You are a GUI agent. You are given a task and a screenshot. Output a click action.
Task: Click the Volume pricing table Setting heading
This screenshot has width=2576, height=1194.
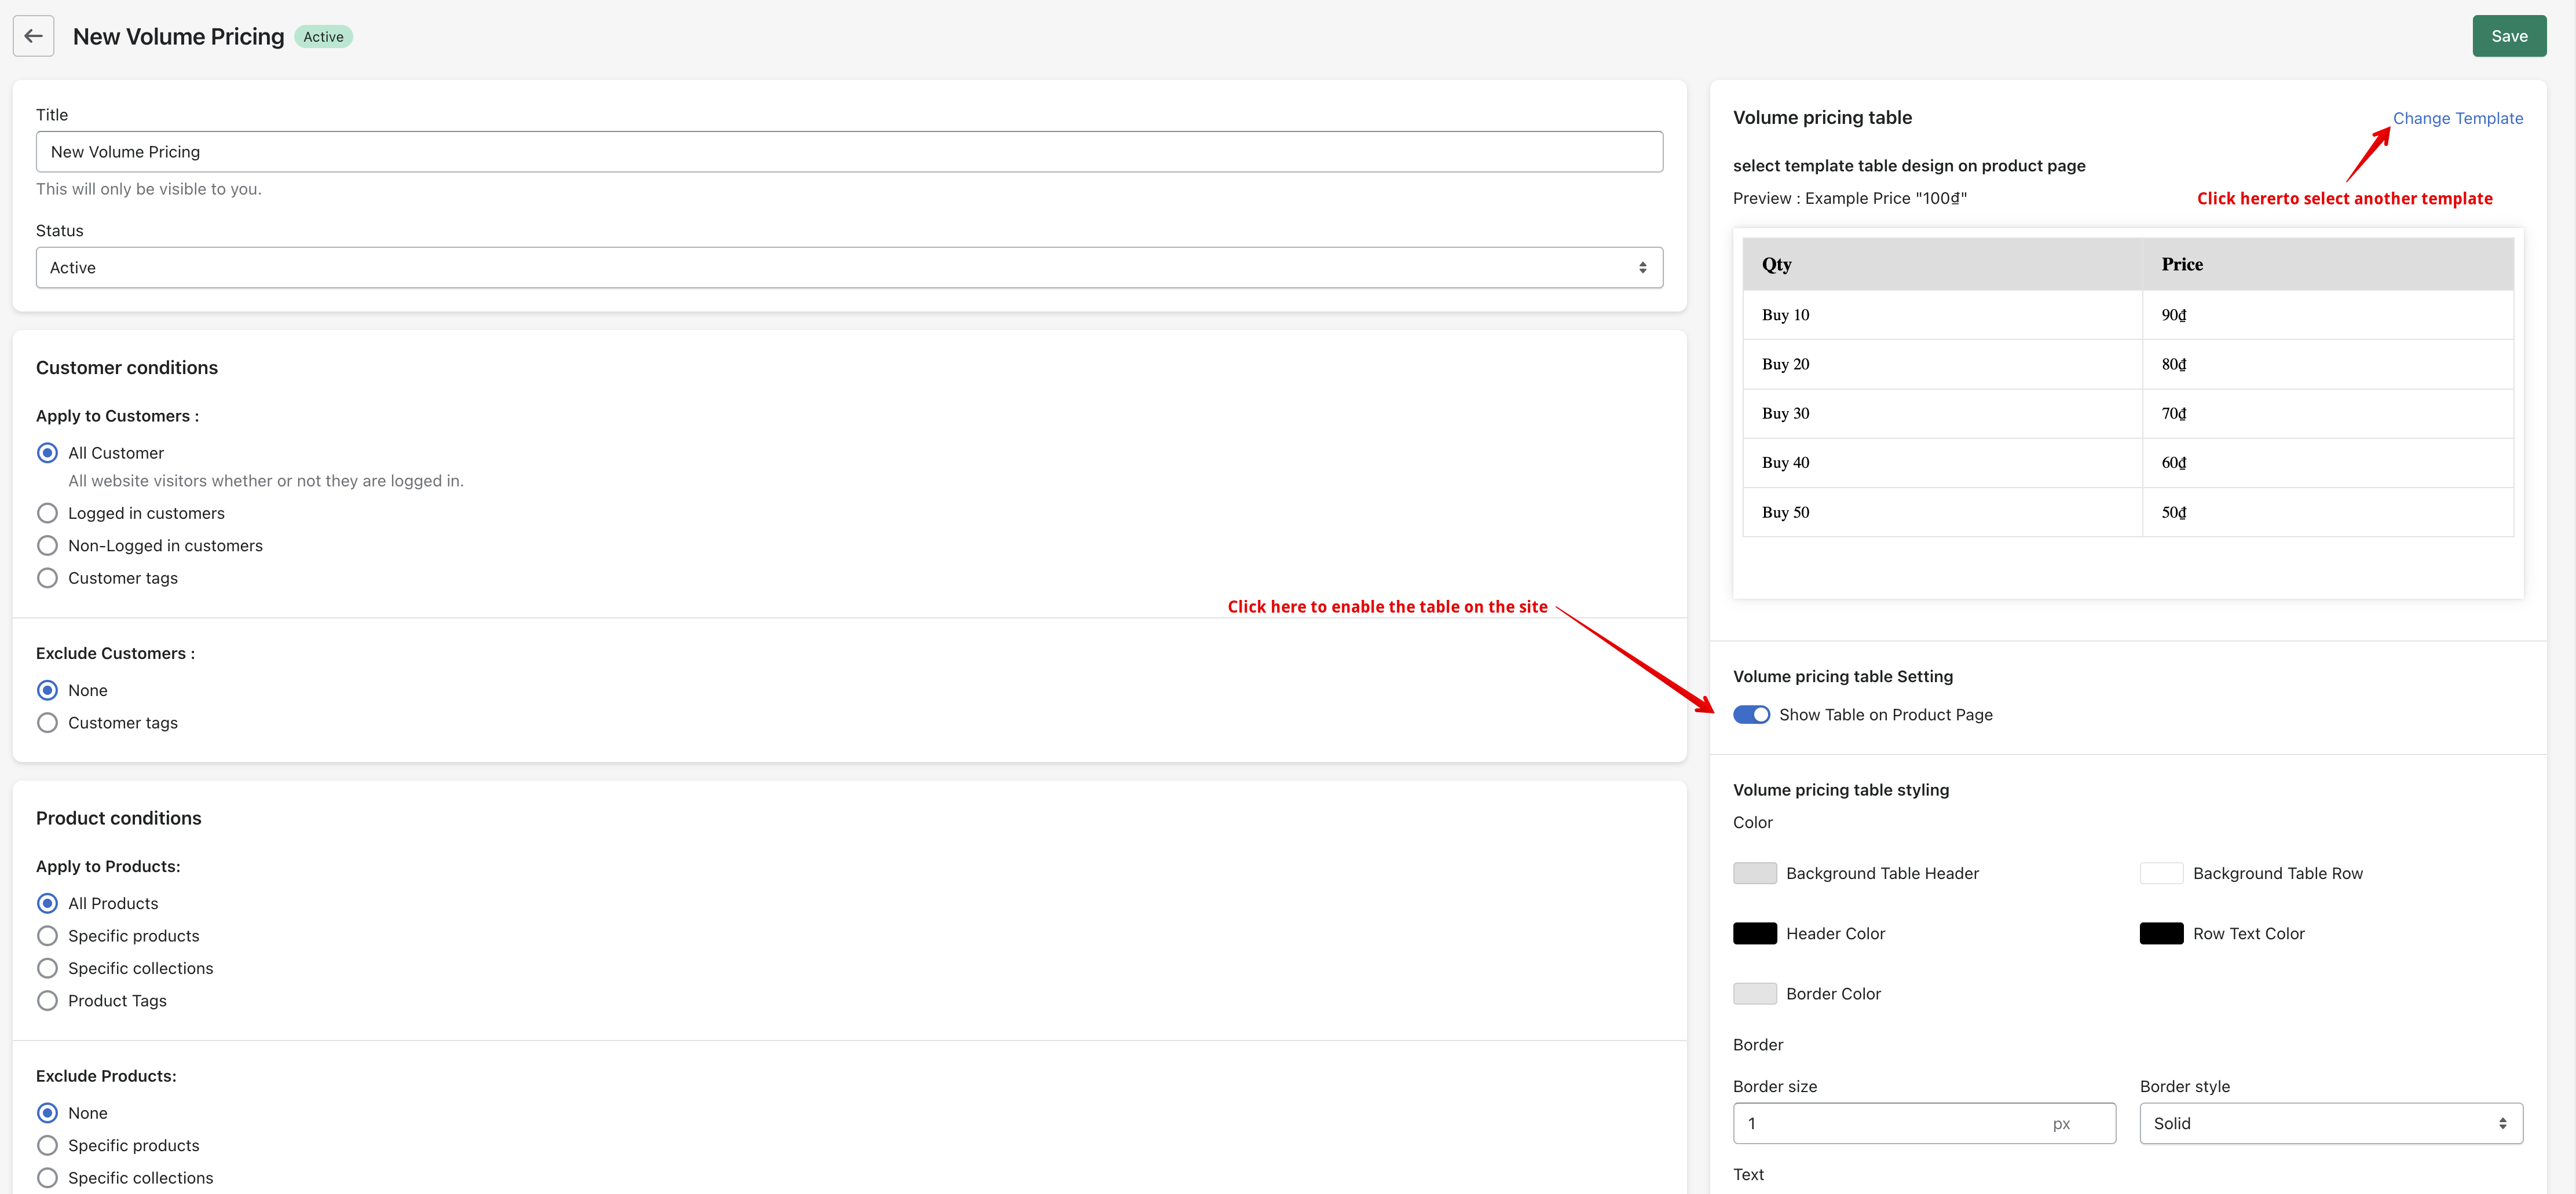1842,677
